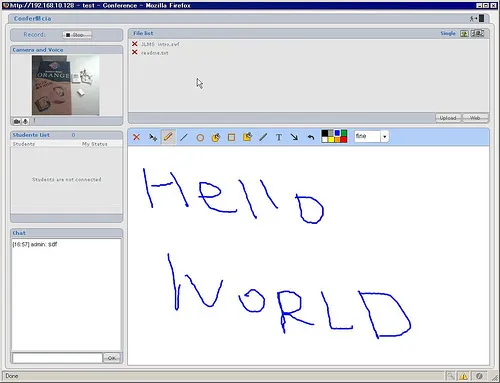Click the multi-user view icon in File list
Image resolution: width=500 pixels, height=383 pixels.
coord(477,33)
